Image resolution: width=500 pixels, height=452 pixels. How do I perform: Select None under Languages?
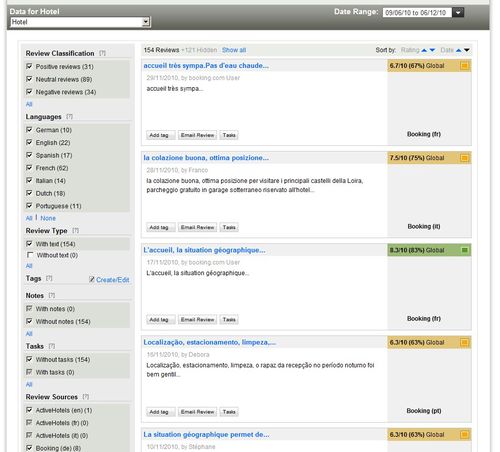(48, 218)
